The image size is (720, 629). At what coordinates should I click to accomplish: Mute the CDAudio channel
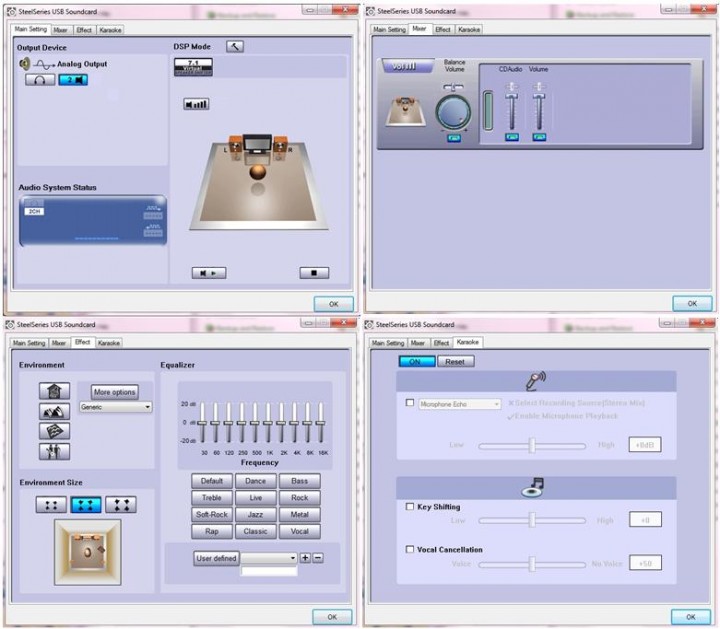point(512,137)
